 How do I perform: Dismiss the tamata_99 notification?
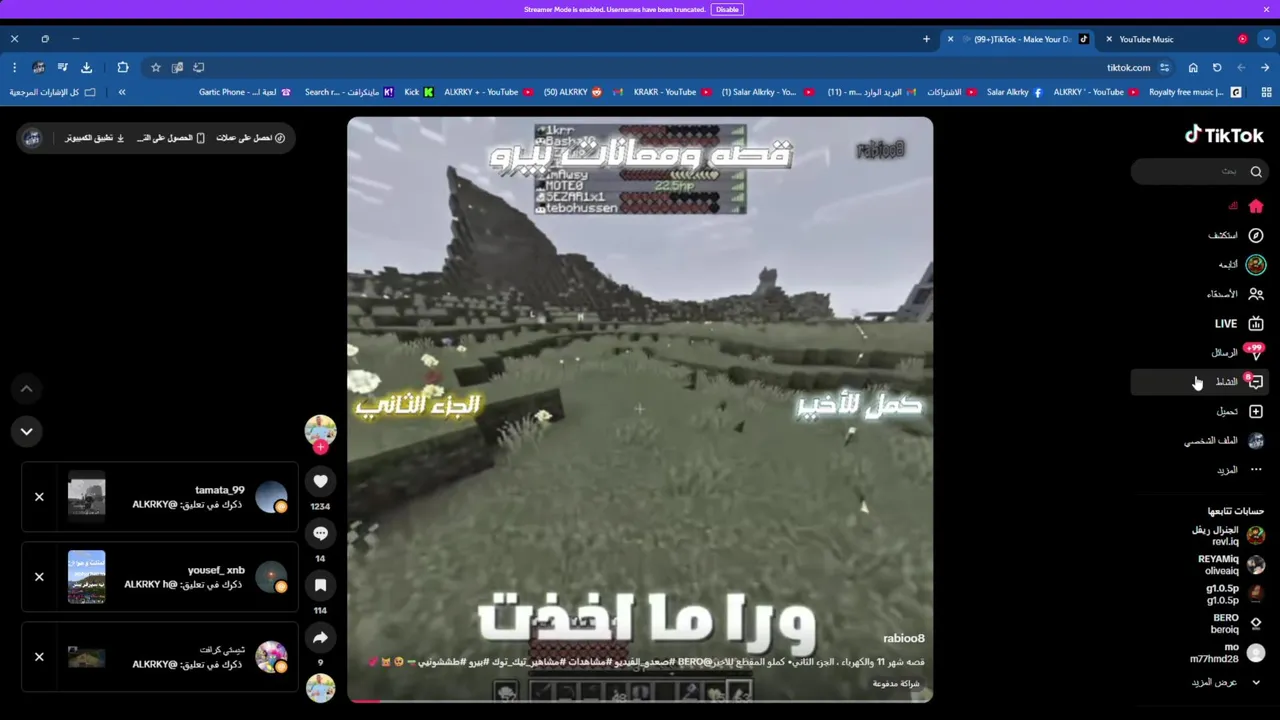39,497
